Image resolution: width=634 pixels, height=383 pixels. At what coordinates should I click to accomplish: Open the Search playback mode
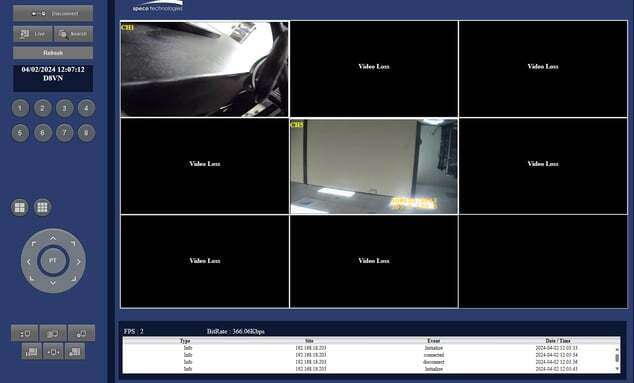pyautogui.click(x=74, y=34)
